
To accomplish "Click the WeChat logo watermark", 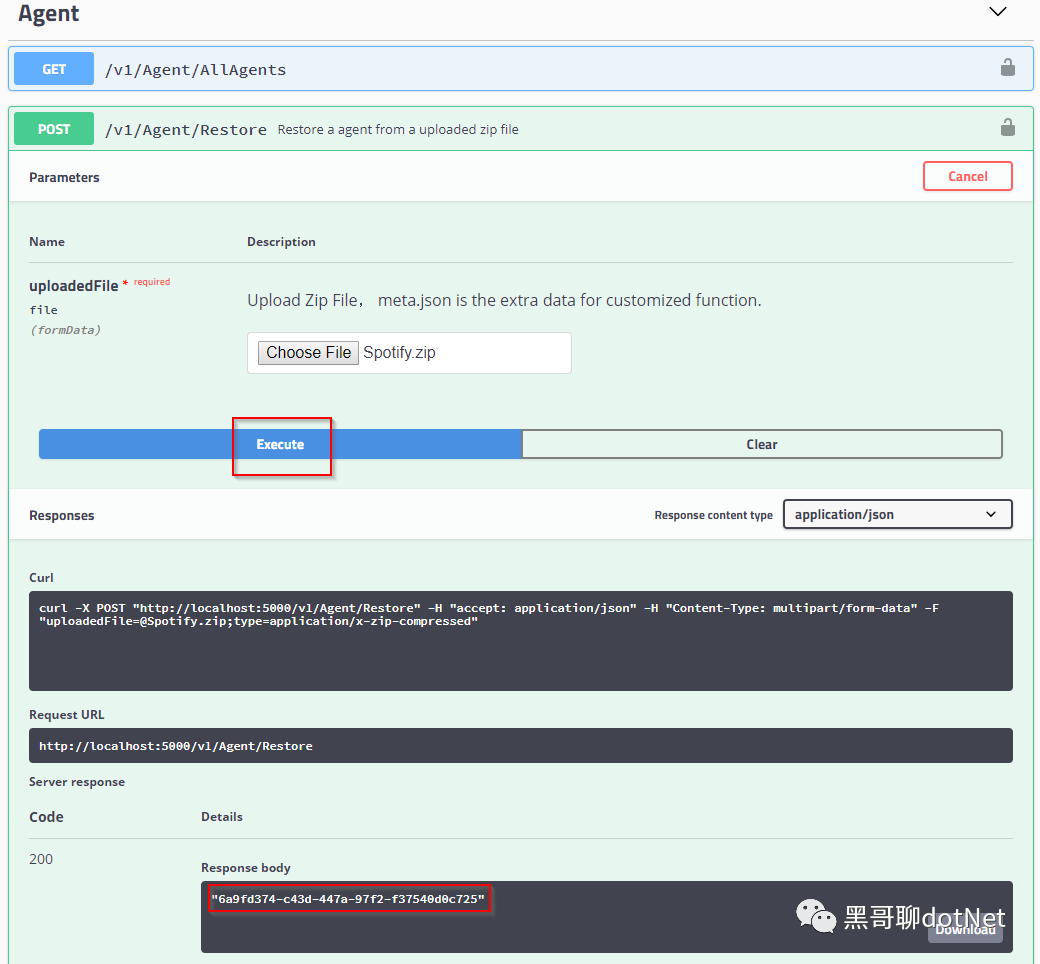I will [815, 916].
